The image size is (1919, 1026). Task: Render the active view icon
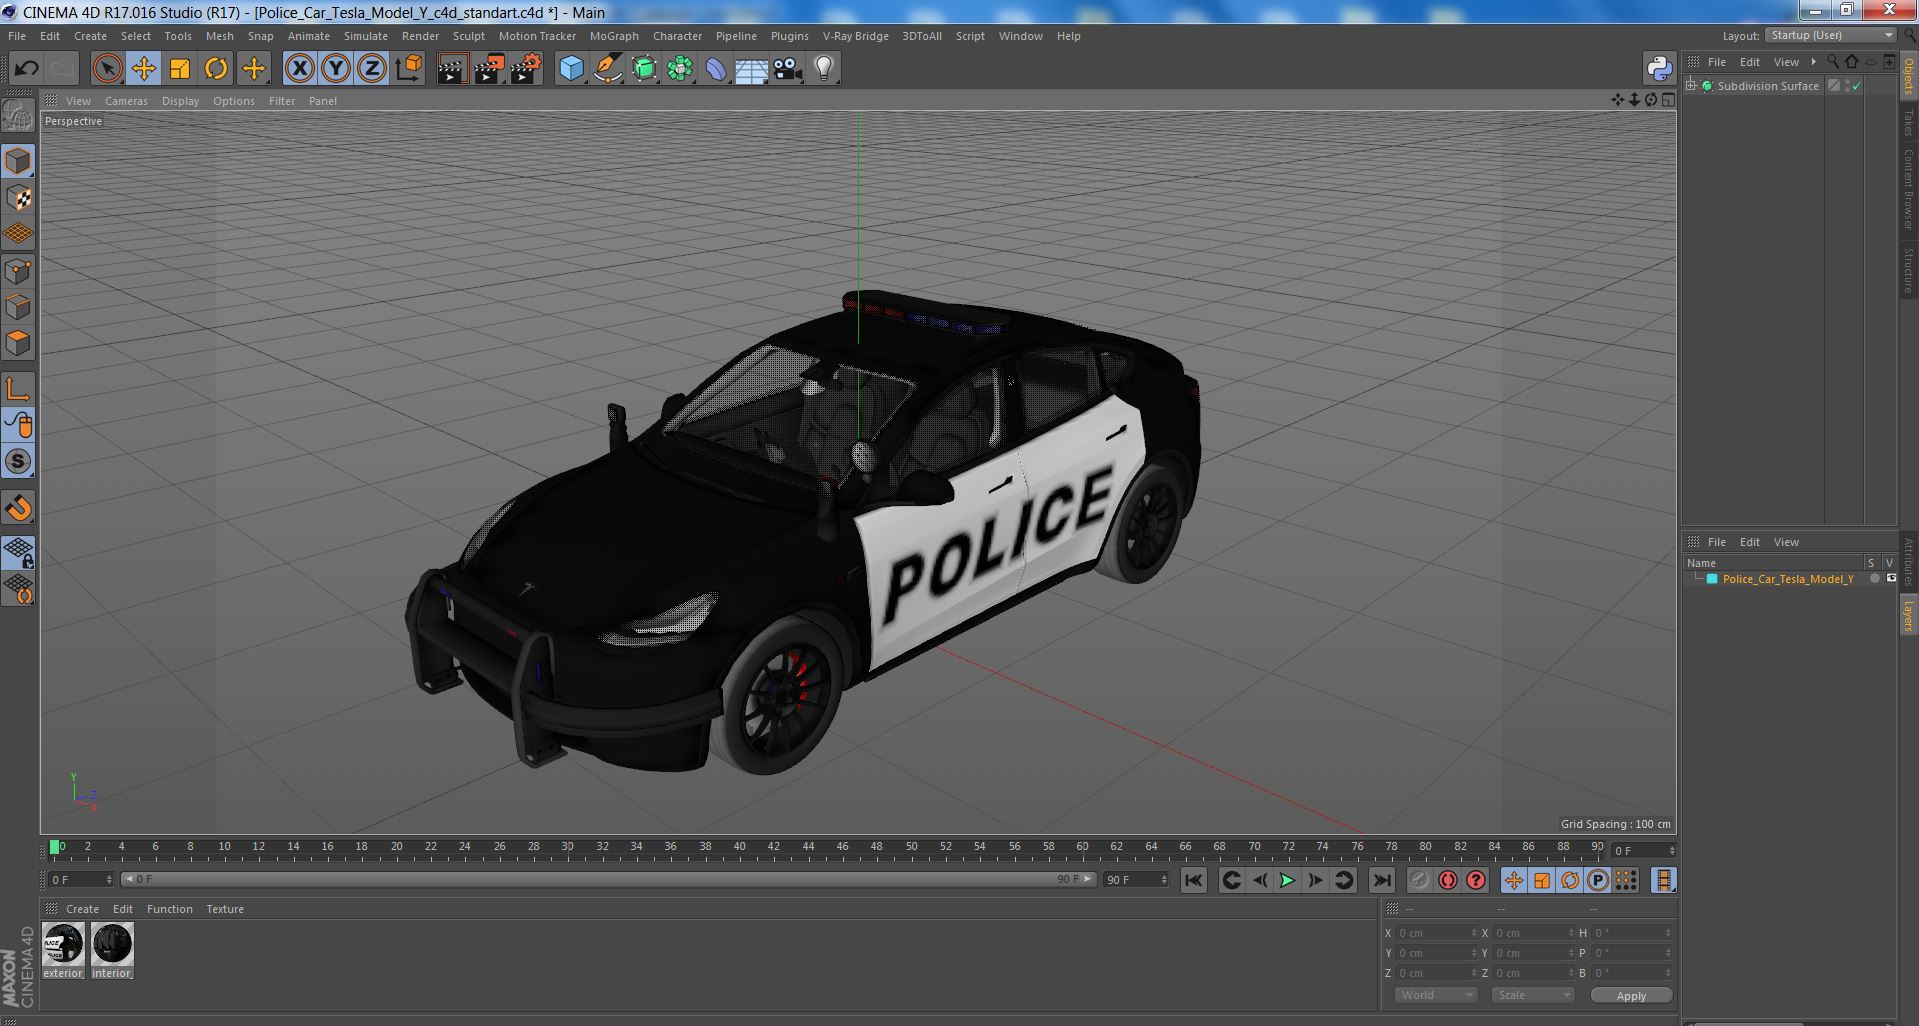[x=452, y=69]
